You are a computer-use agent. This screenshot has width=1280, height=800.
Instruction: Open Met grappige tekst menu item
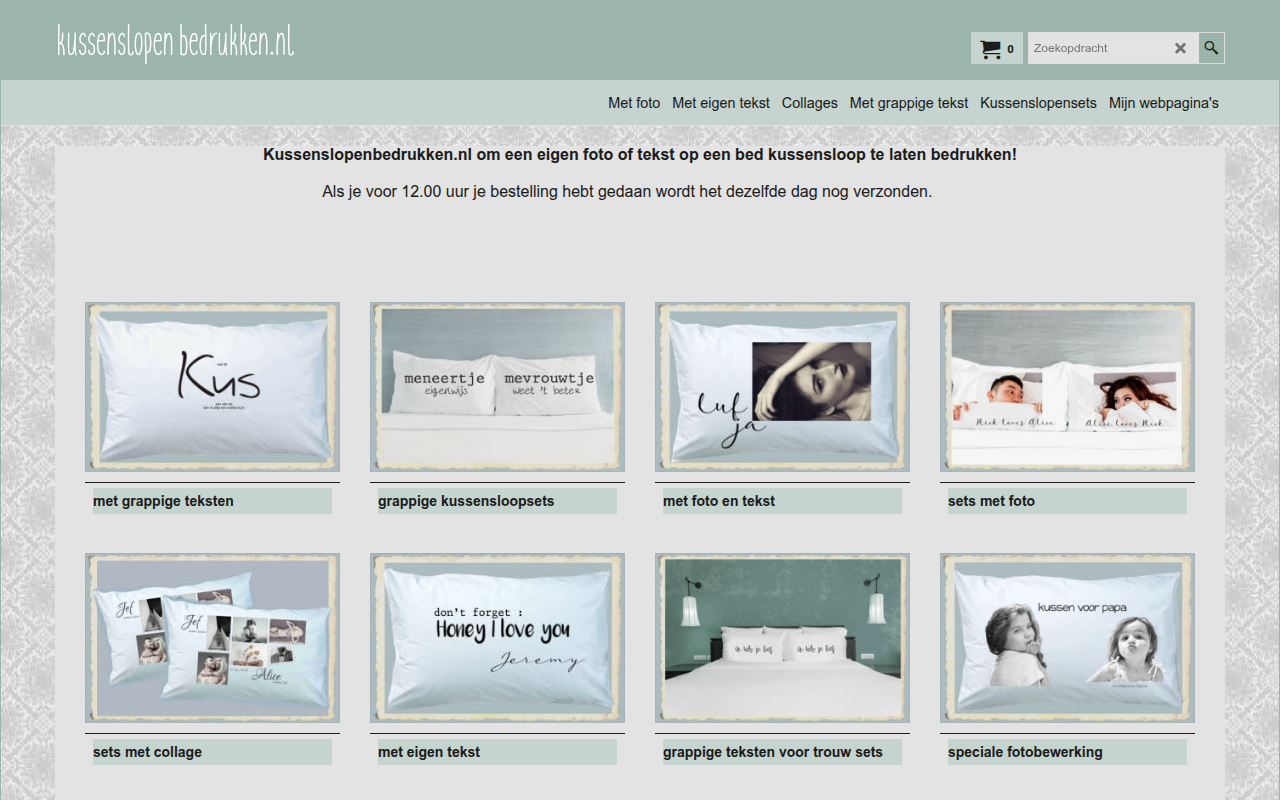(909, 103)
